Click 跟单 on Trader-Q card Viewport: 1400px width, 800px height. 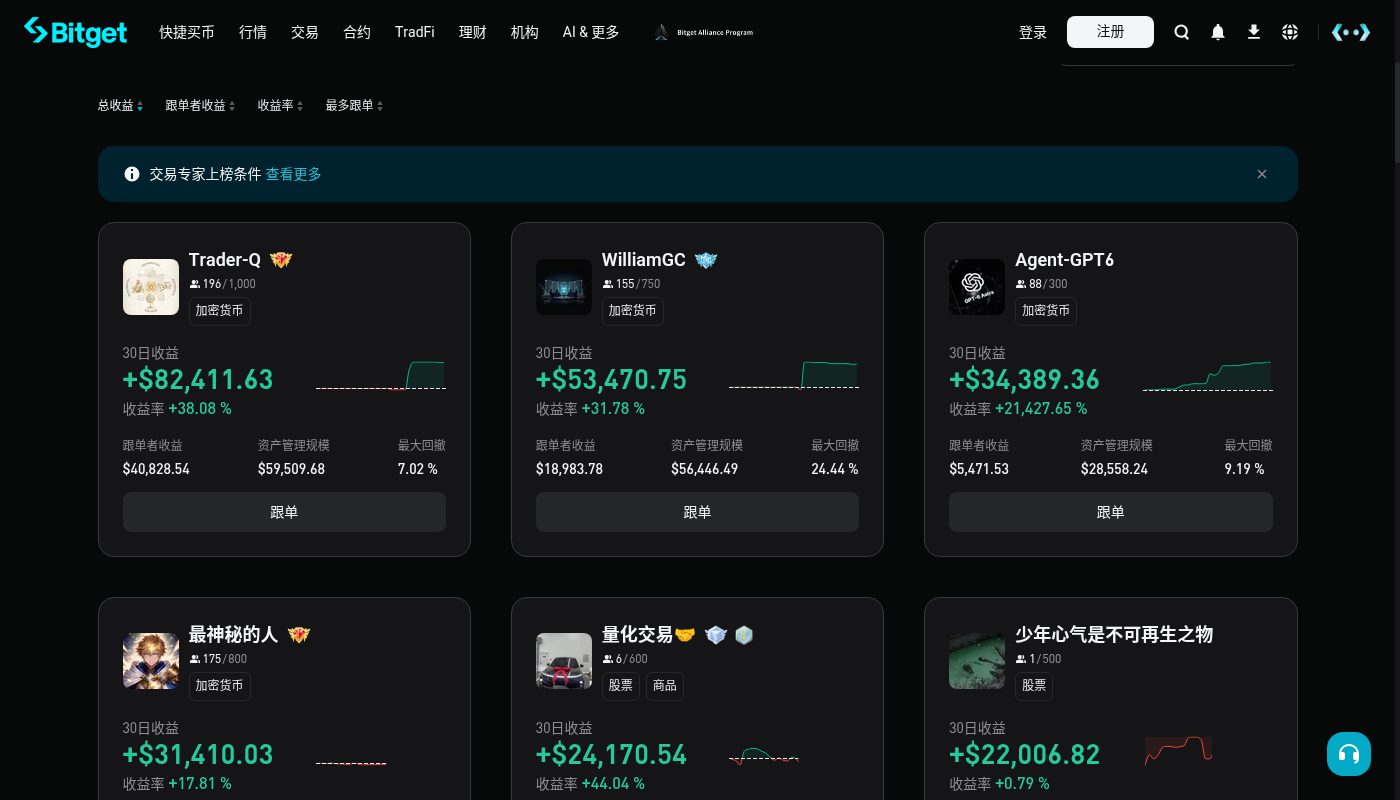pos(284,512)
